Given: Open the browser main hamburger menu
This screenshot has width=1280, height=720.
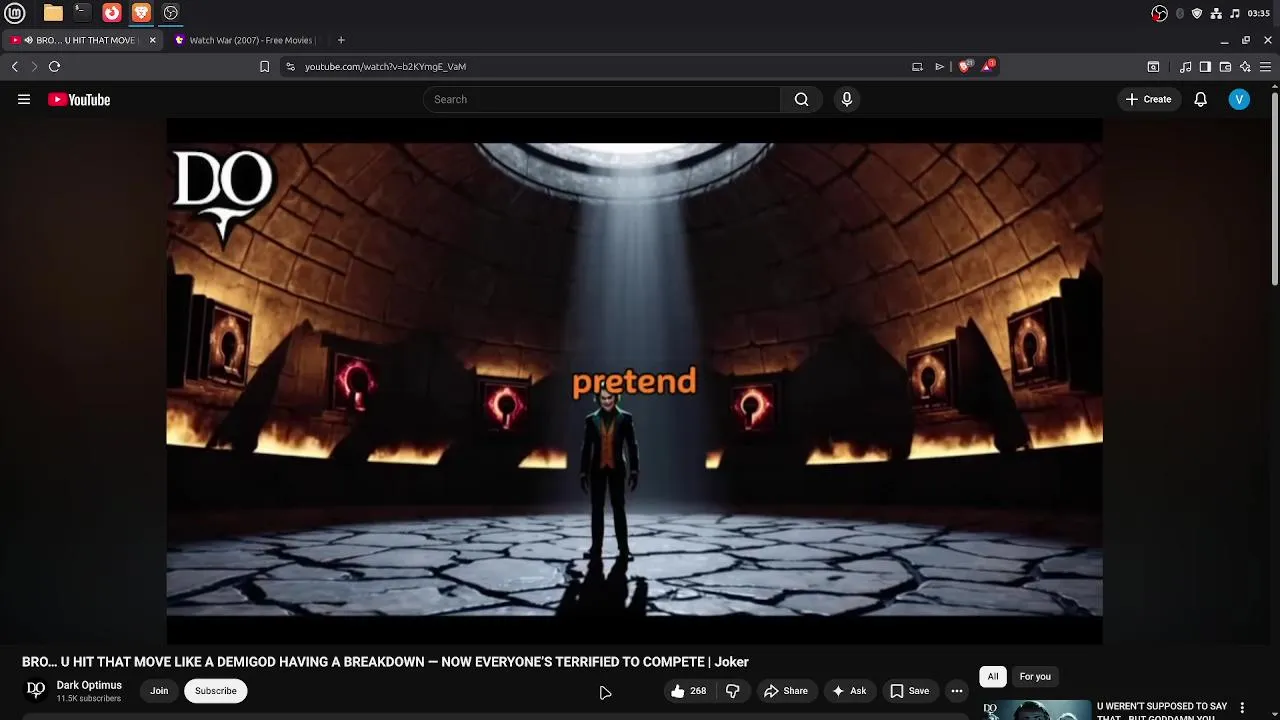Looking at the screenshot, I should [x=1266, y=66].
